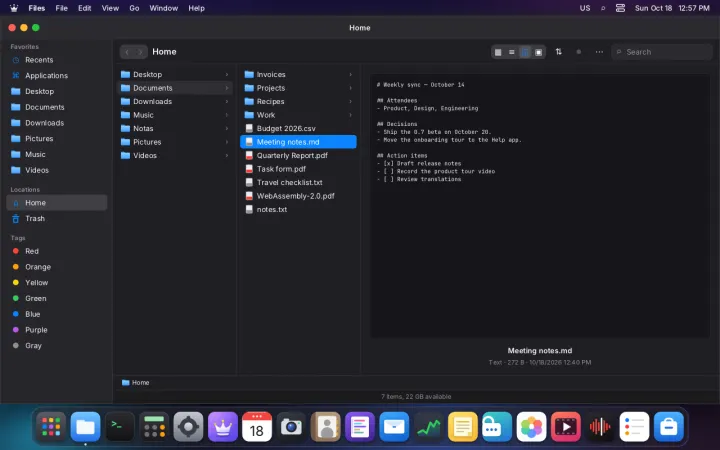Select the Work folder
This screenshot has height=450, width=720.
[x=298, y=115]
